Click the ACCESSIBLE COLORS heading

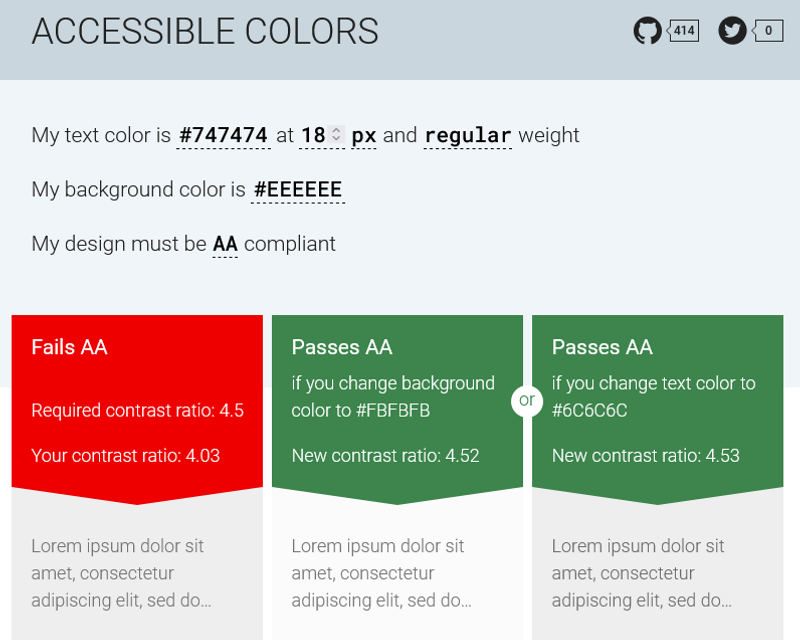205,32
